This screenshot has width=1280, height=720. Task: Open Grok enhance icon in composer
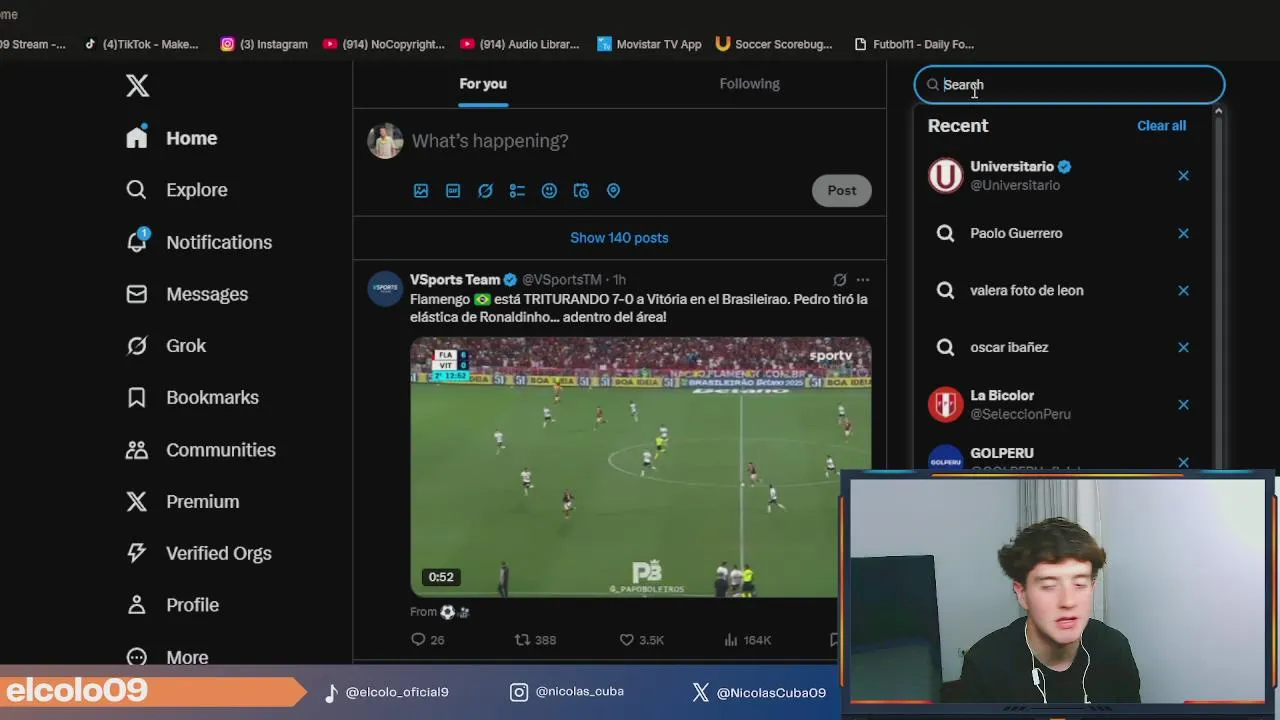[x=485, y=191]
